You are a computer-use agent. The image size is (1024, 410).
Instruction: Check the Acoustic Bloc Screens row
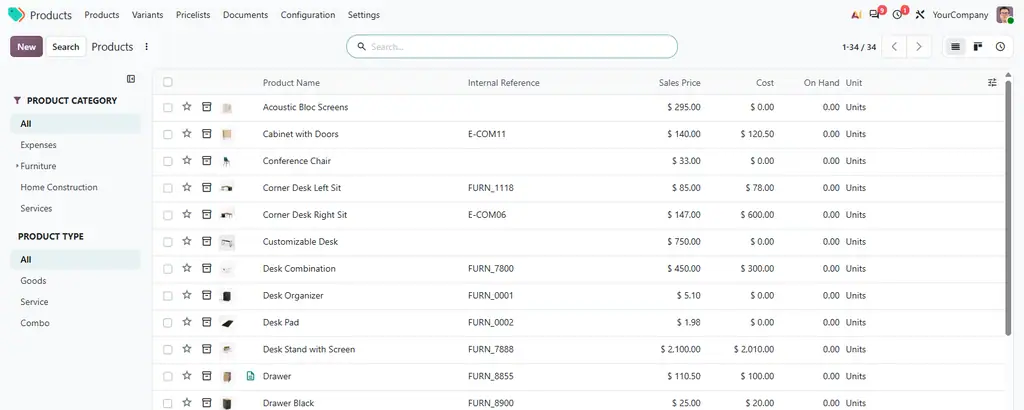click(x=168, y=107)
